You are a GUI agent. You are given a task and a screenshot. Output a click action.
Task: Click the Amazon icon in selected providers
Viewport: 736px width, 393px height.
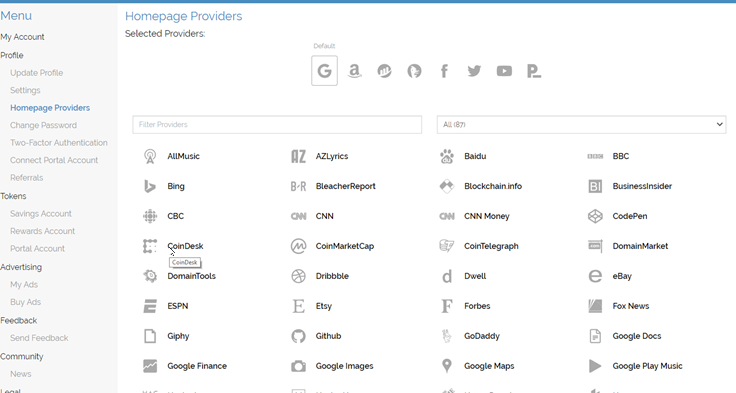354,71
